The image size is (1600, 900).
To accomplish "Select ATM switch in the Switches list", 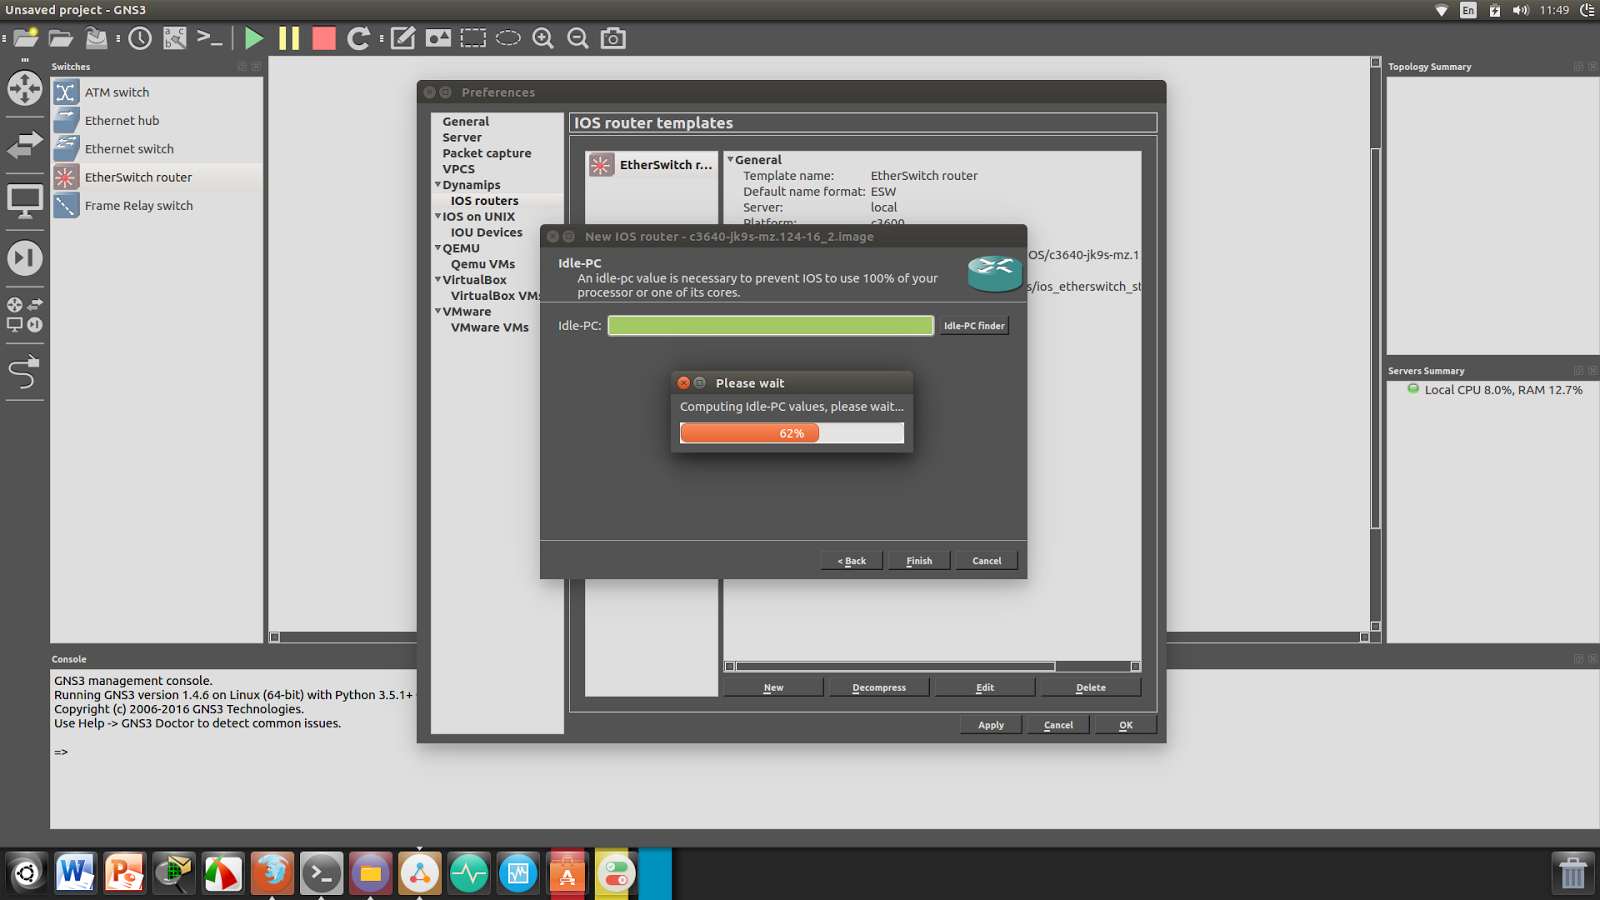I will click(157, 92).
